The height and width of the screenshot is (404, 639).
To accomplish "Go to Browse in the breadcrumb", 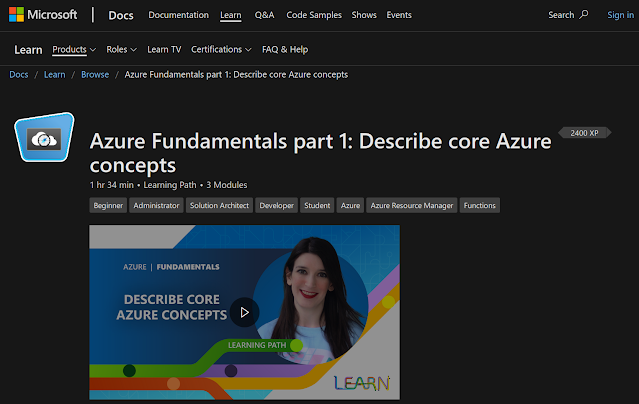I will pyautogui.click(x=95, y=75).
